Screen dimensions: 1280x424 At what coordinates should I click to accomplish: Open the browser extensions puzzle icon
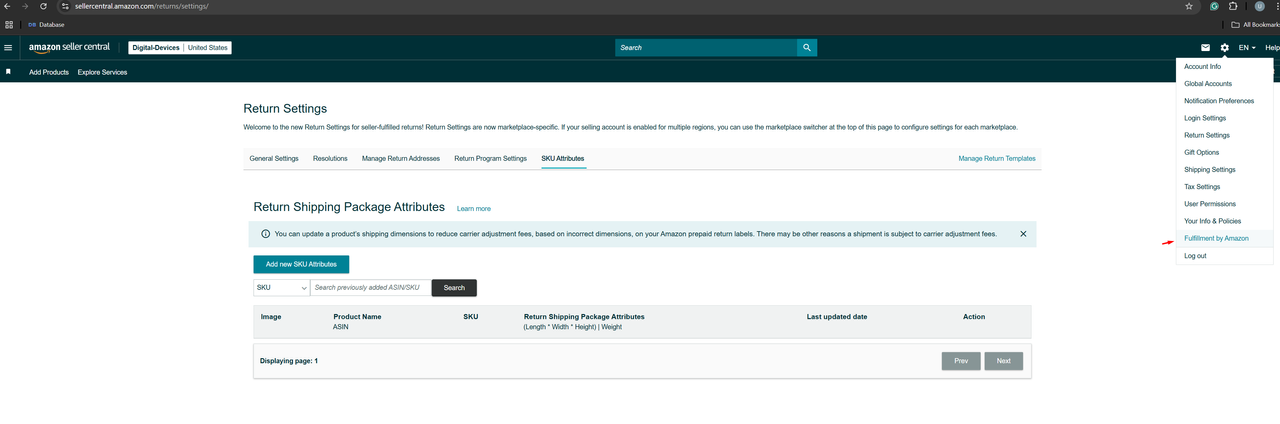tap(1233, 6)
